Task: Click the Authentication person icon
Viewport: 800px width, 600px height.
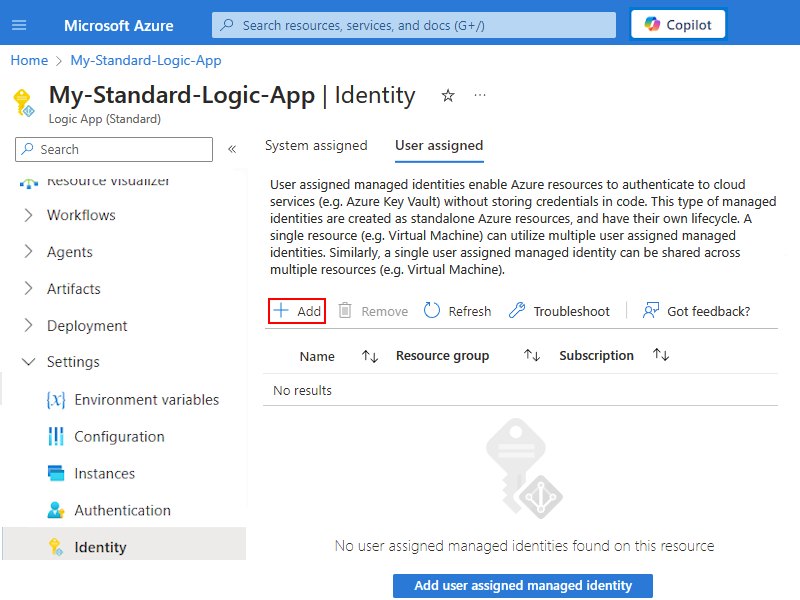Action: 56,510
